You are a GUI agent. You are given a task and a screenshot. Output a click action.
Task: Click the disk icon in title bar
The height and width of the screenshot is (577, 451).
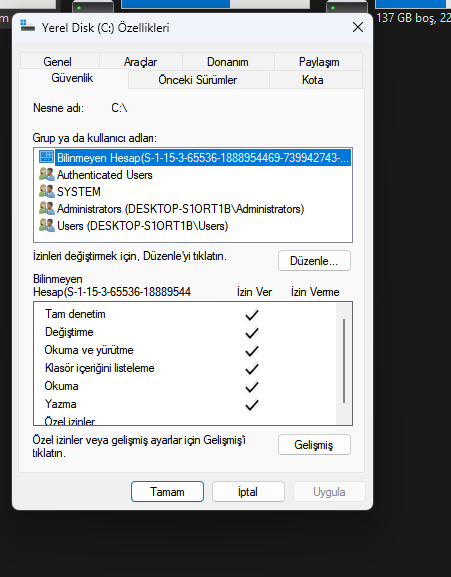(27, 26)
